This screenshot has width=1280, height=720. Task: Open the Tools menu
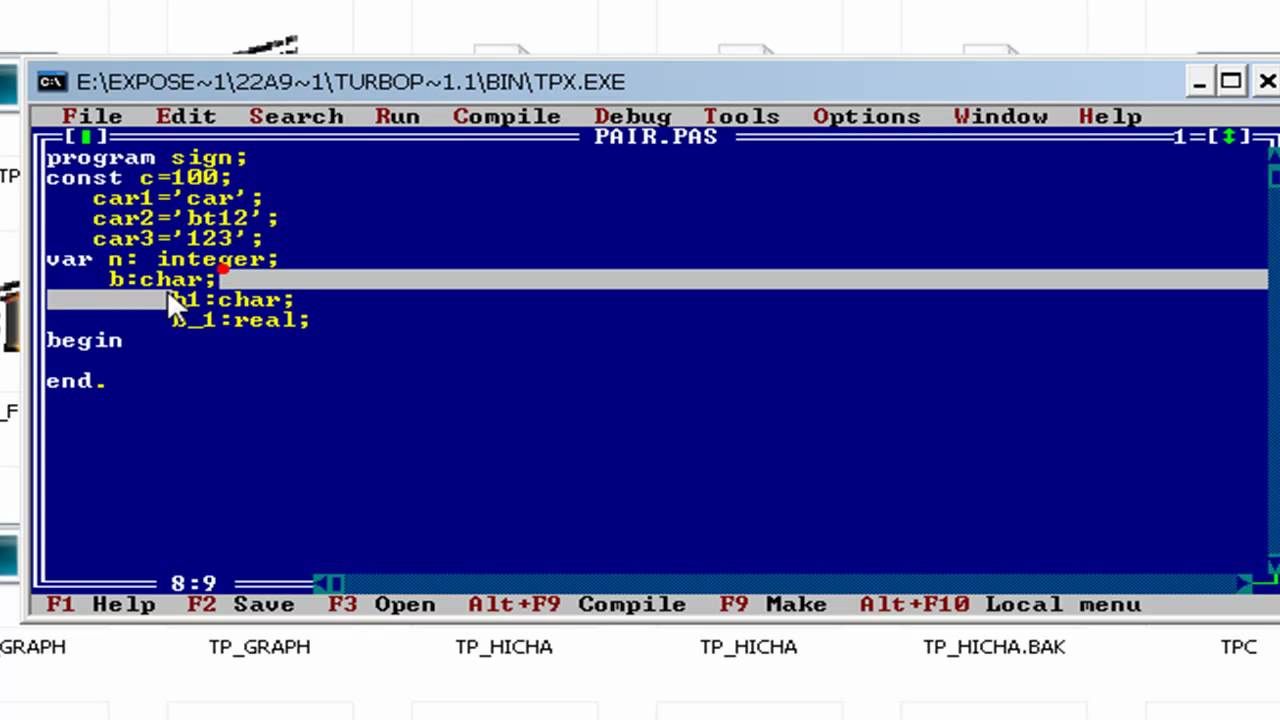[741, 116]
